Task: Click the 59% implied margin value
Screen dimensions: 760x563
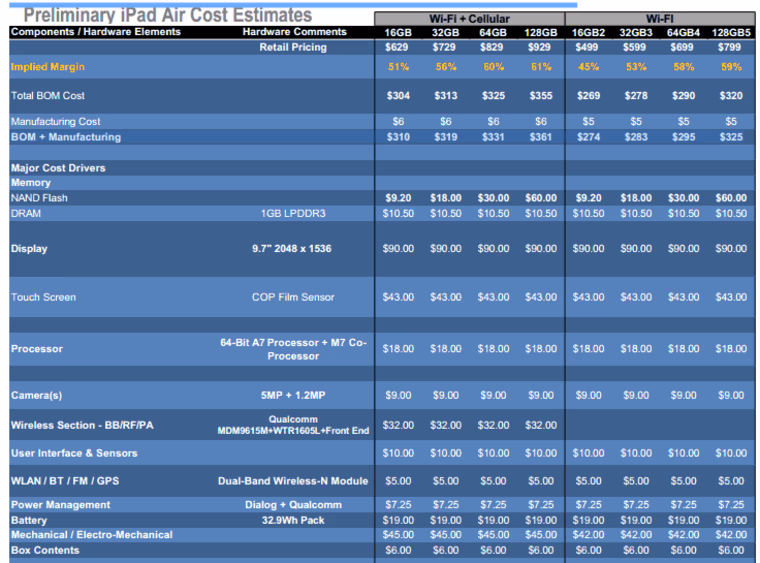Action: click(x=731, y=67)
